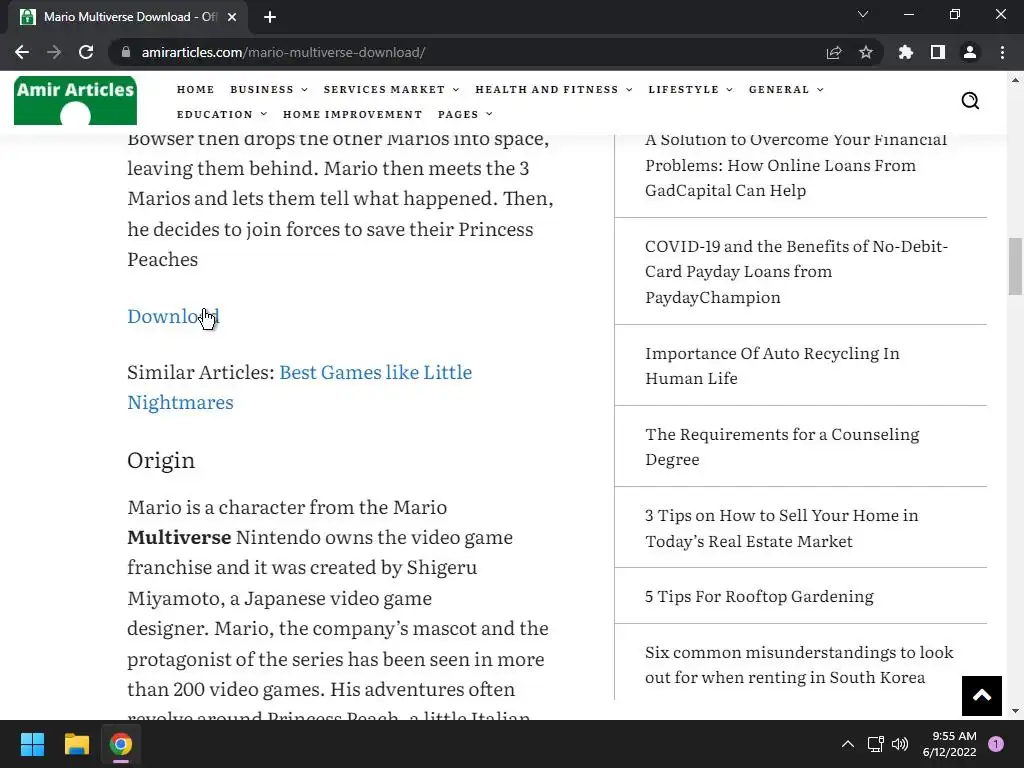Open the clock showing 9:55 AM
Screen dimensions: 1024x768
click(949, 744)
